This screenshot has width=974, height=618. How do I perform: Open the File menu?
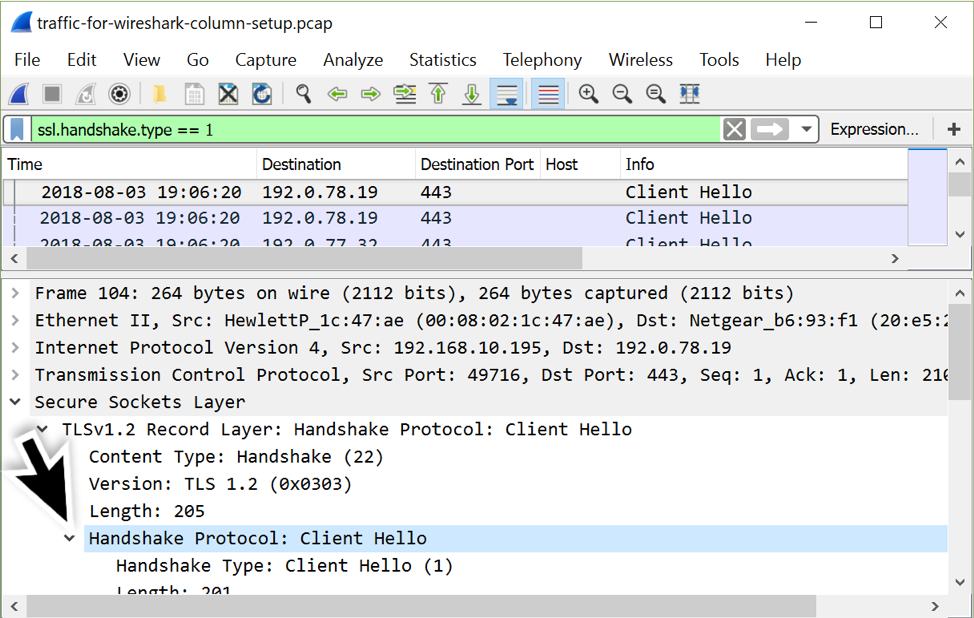coord(27,60)
